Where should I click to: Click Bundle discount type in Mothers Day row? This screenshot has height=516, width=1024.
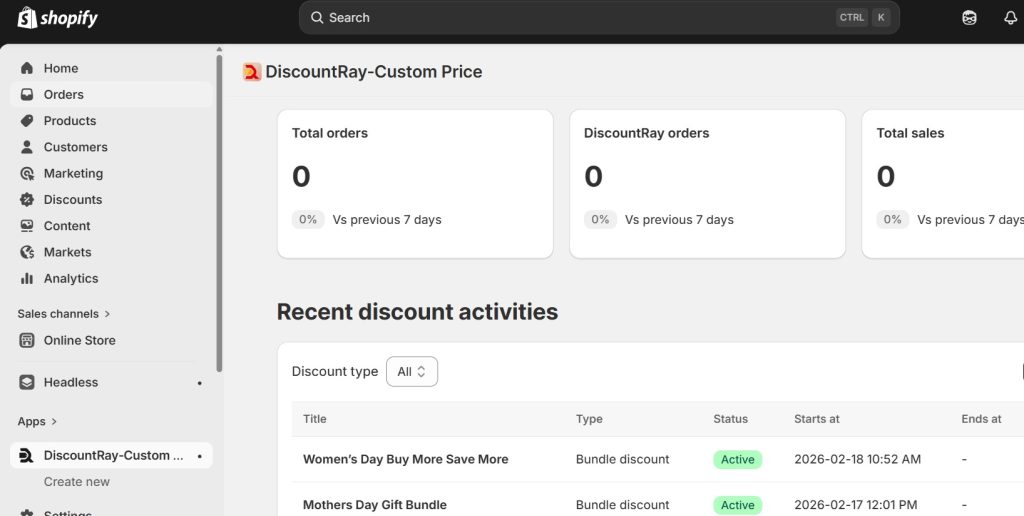pyautogui.click(x=622, y=505)
